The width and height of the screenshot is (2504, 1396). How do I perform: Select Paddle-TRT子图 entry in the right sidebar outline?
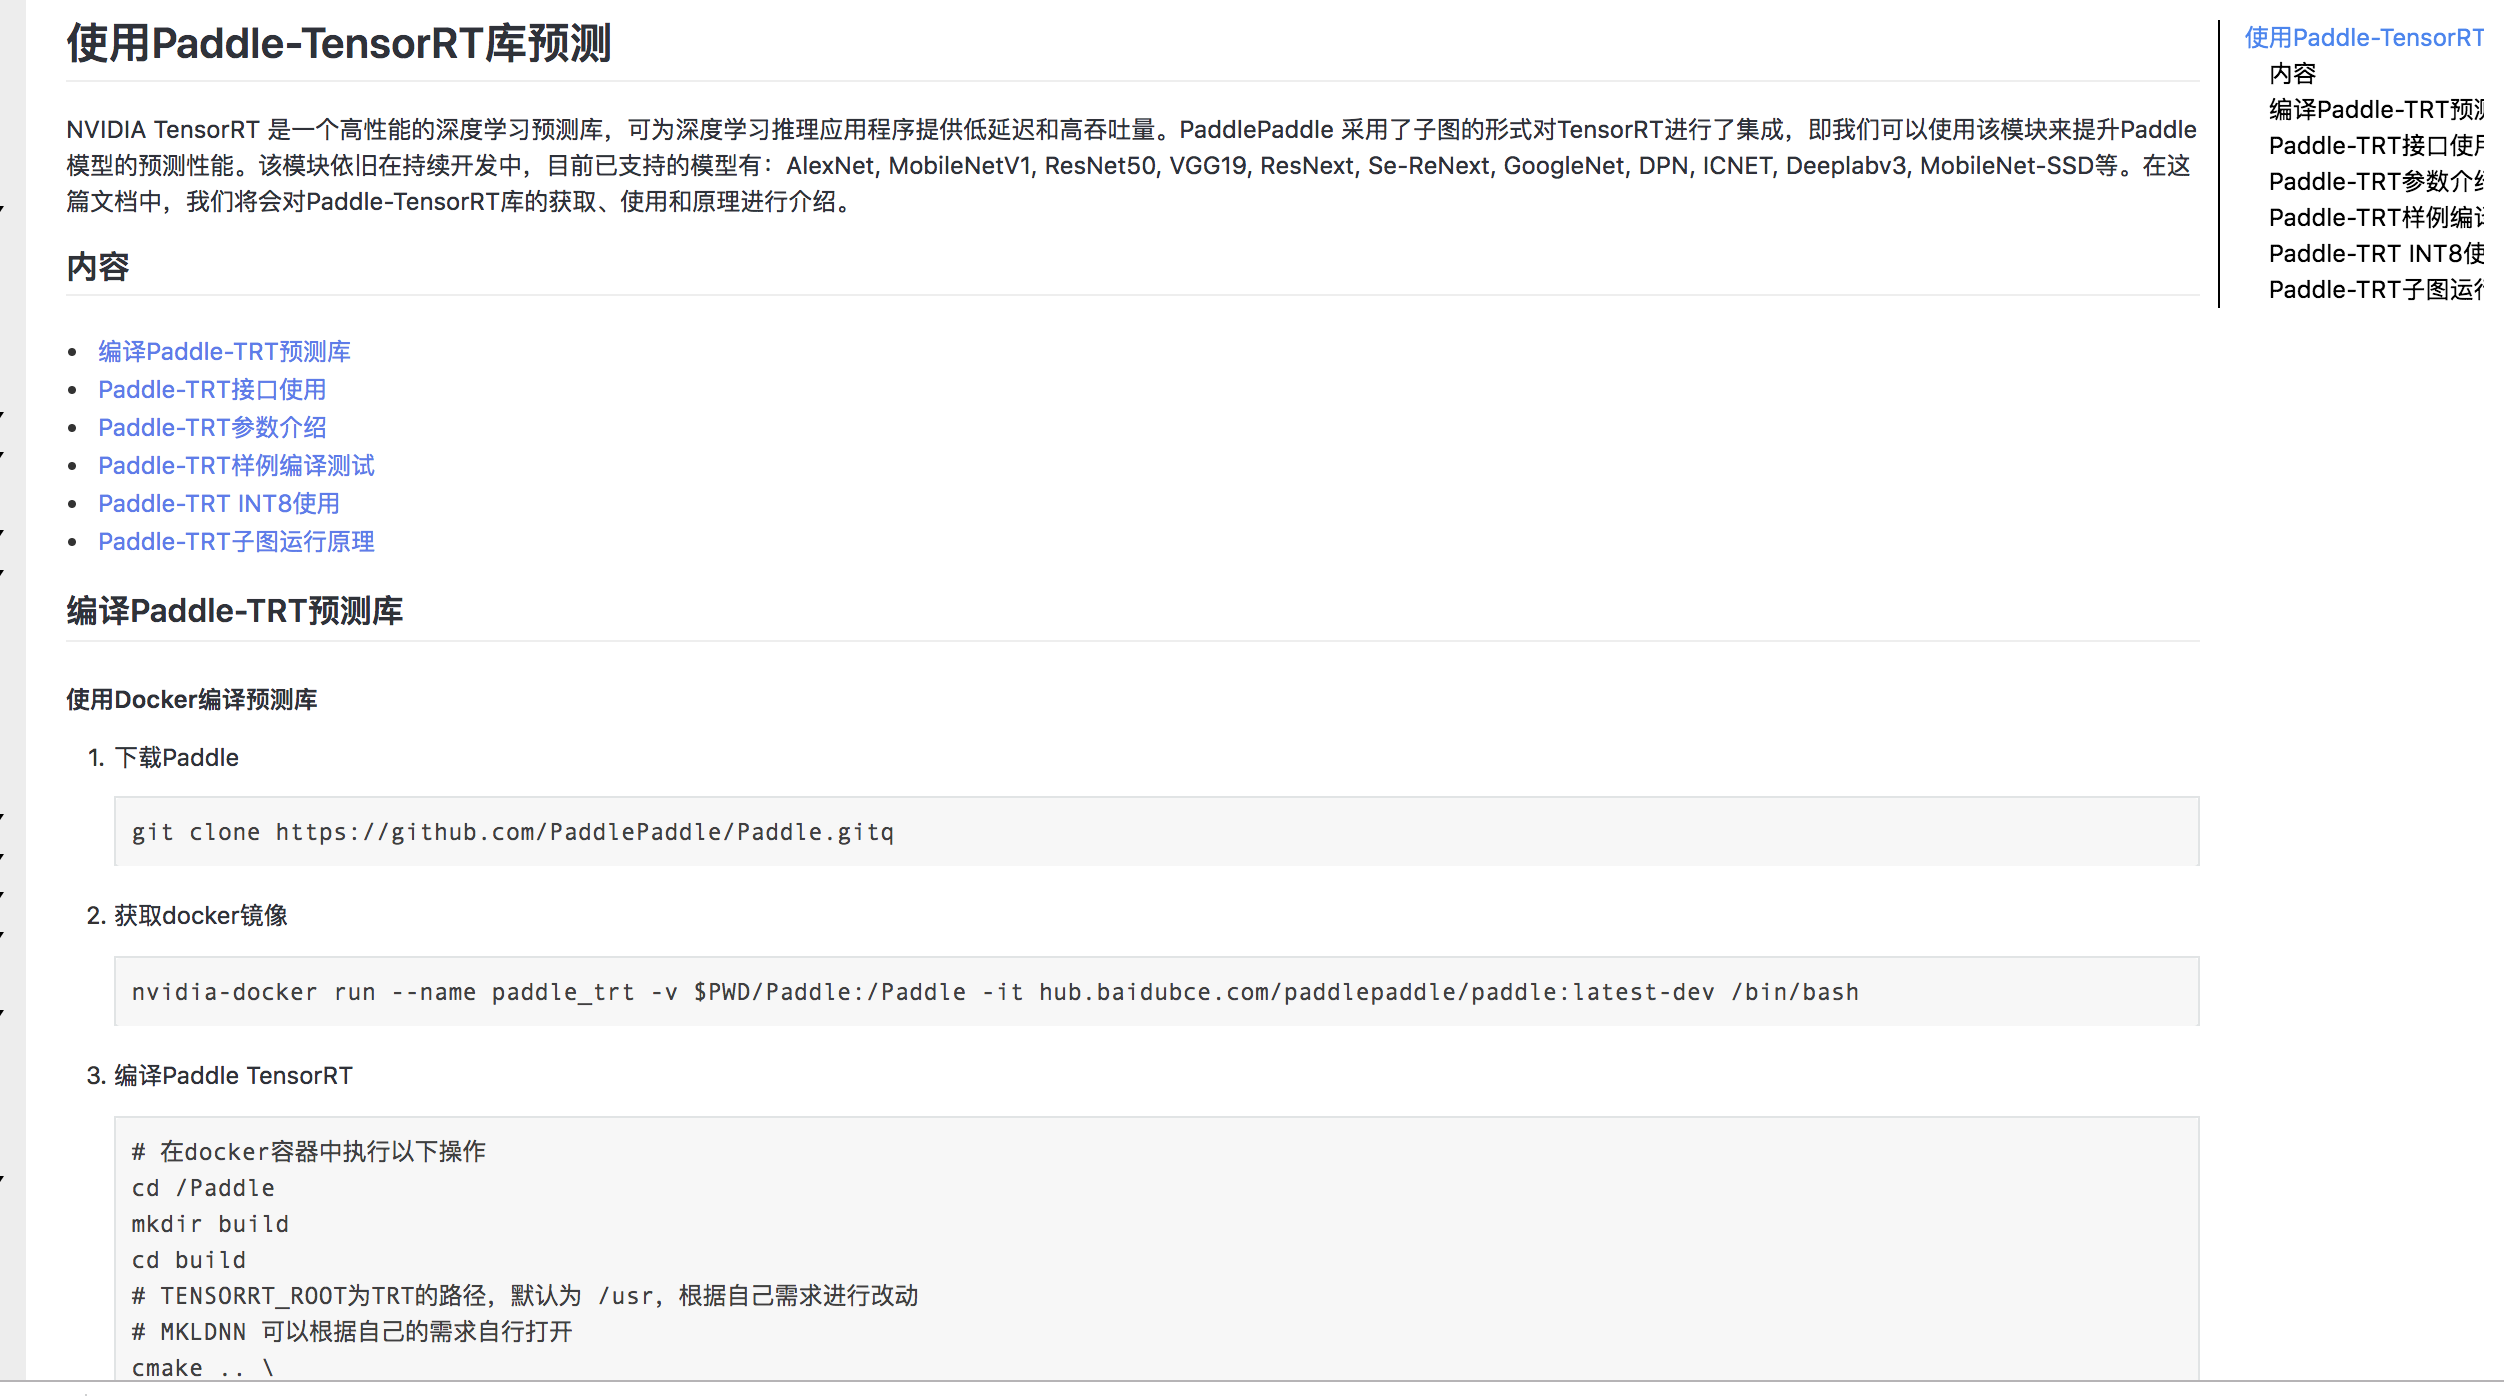point(2376,290)
